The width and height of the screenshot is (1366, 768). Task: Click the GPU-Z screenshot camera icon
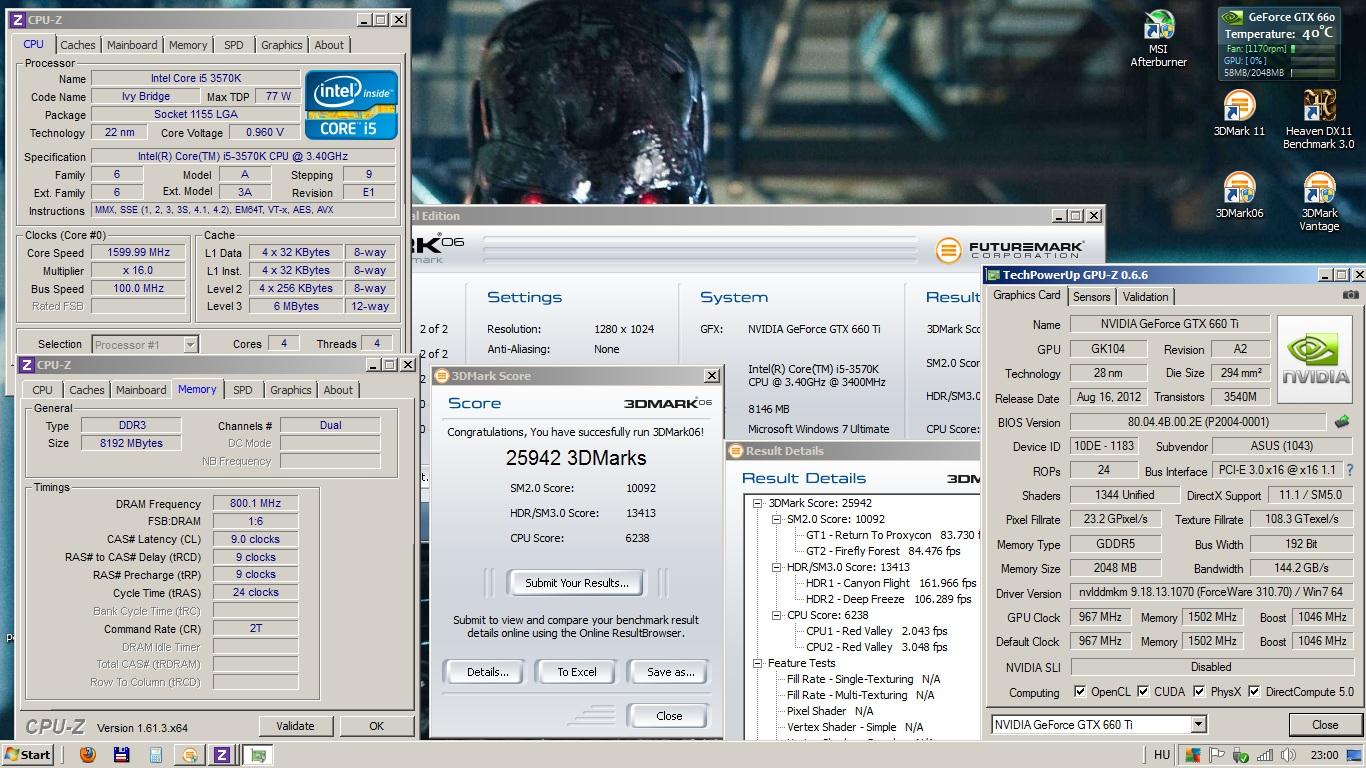click(x=1350, y=295)
